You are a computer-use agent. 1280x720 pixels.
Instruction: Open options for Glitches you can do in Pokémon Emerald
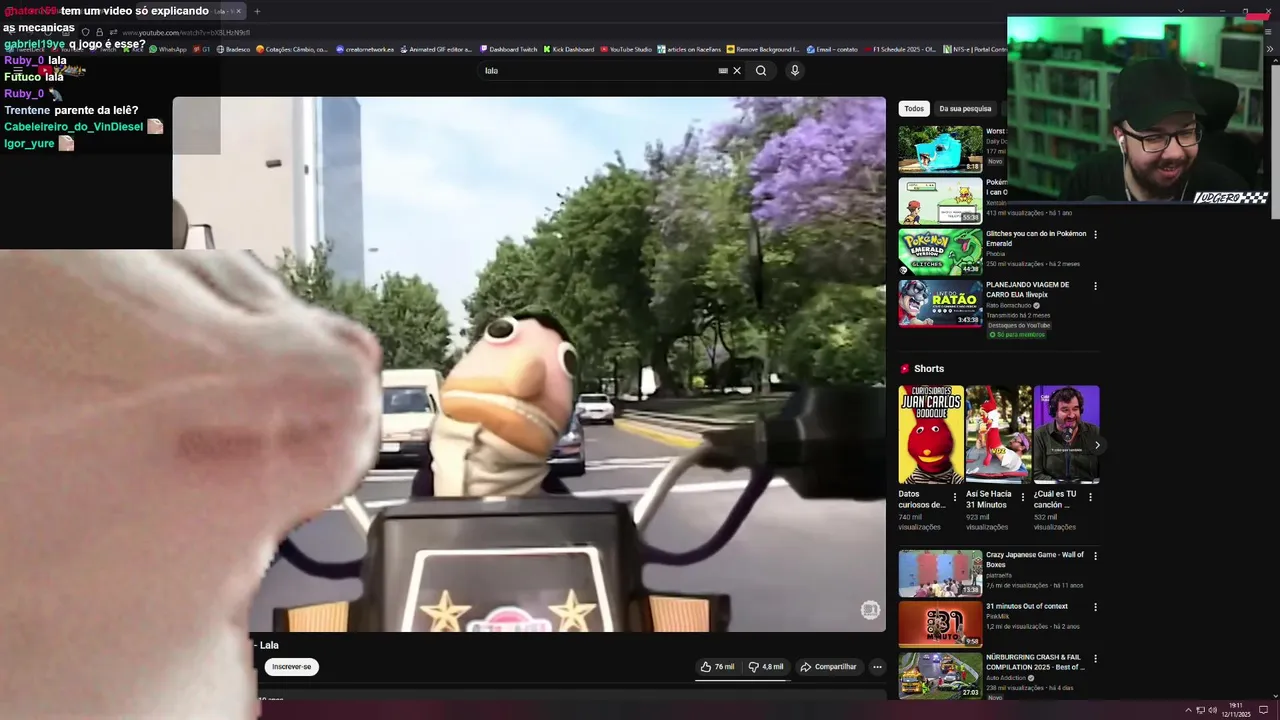[x=1095, y=235]
